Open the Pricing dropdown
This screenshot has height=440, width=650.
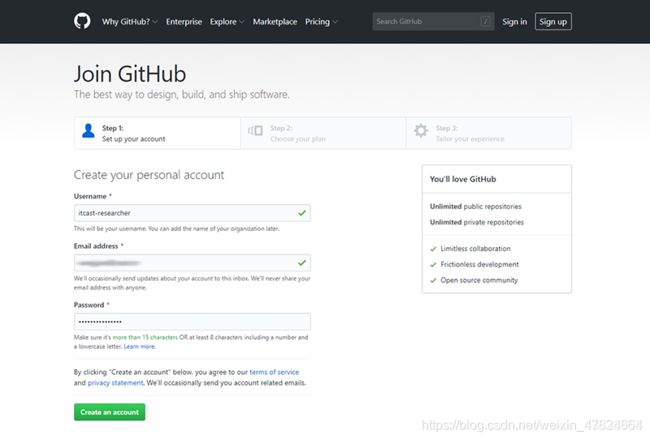coord(321,22)
